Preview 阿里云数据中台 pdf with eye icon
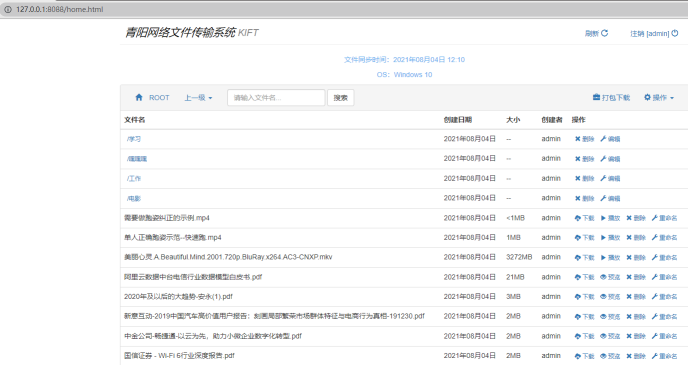Viewport: 688px width, 365px height. pyautogui.click(x=610, y=277)
